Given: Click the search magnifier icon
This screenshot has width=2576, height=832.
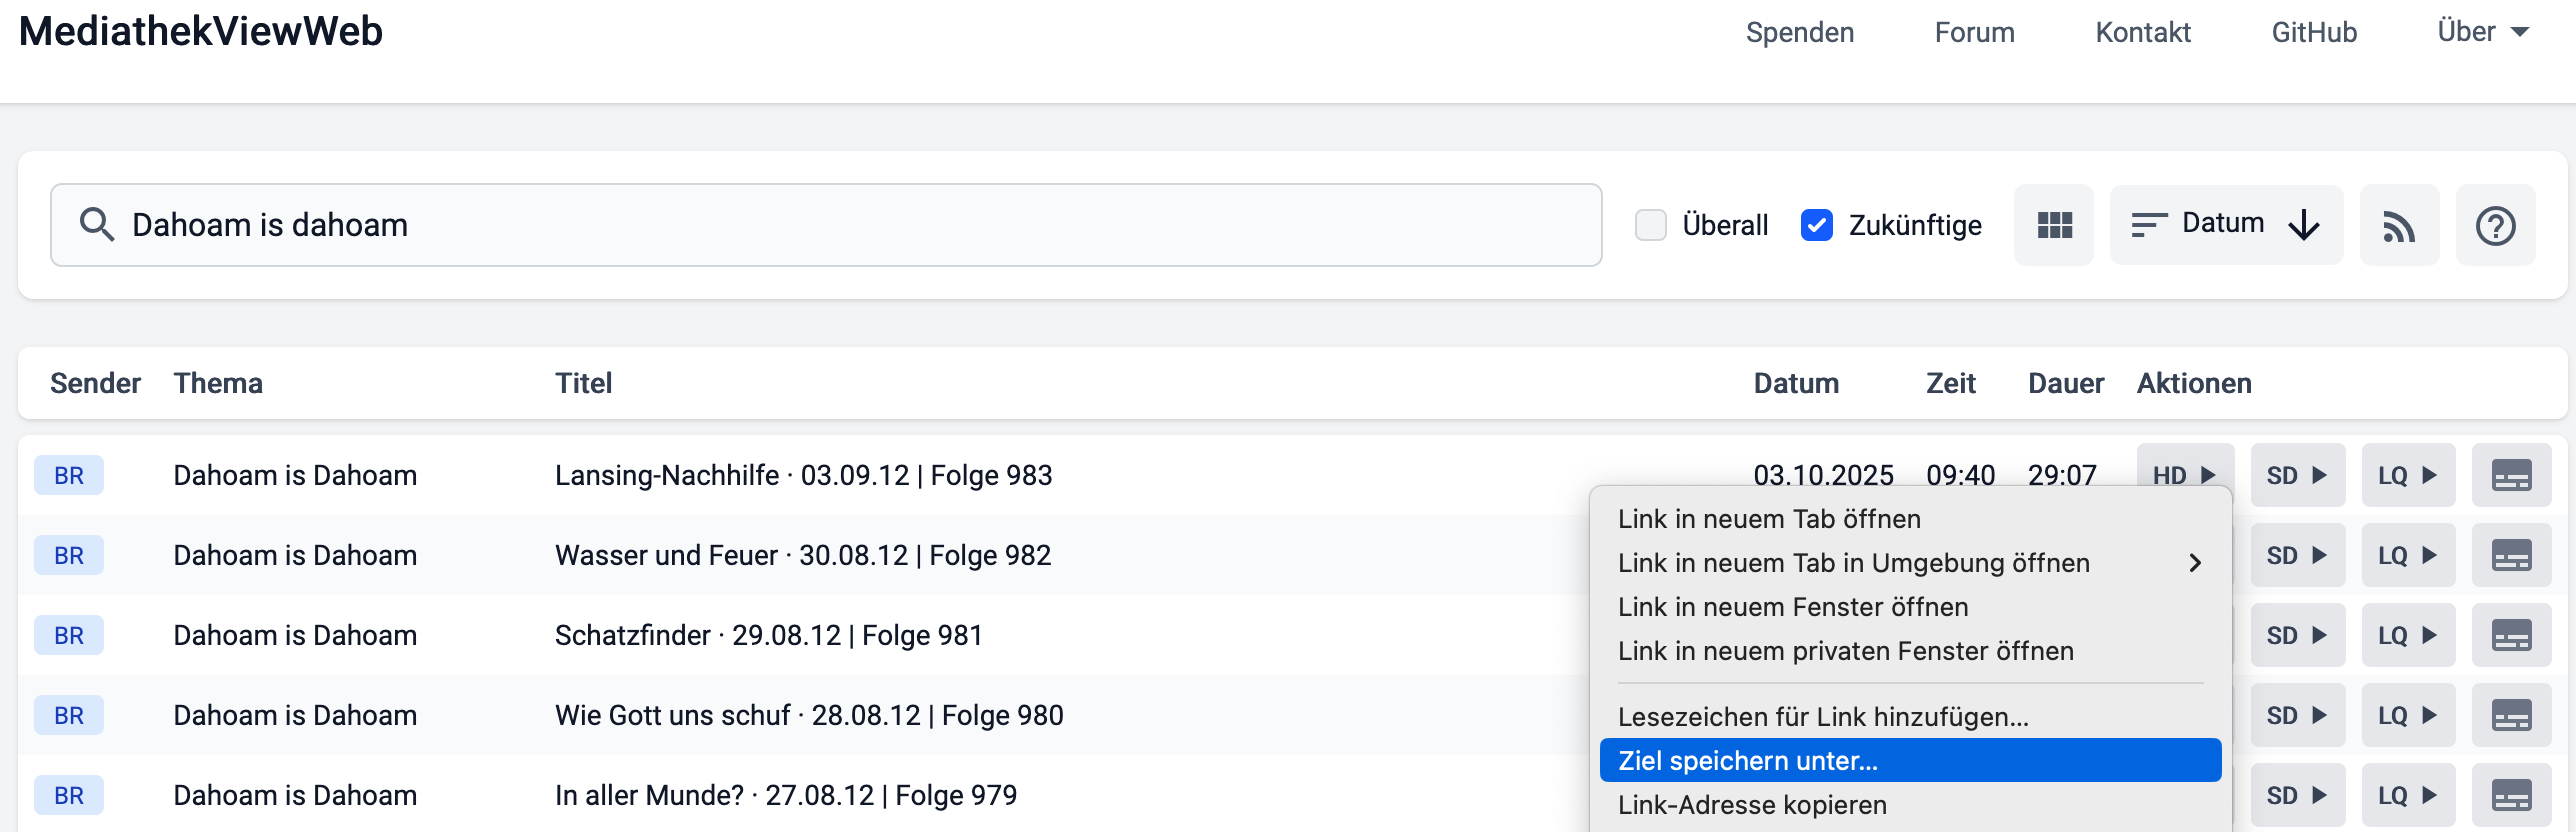Looking at the screenshot, I should tap(96, 224).
